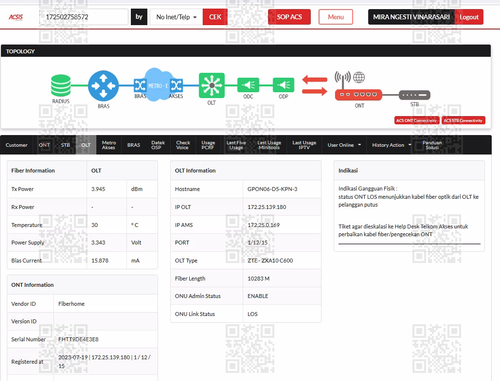This screenshot has height=381, width=500.
Task: Click the MIRA NGESTI VINARASARI user label
Action: pos(411,17)
